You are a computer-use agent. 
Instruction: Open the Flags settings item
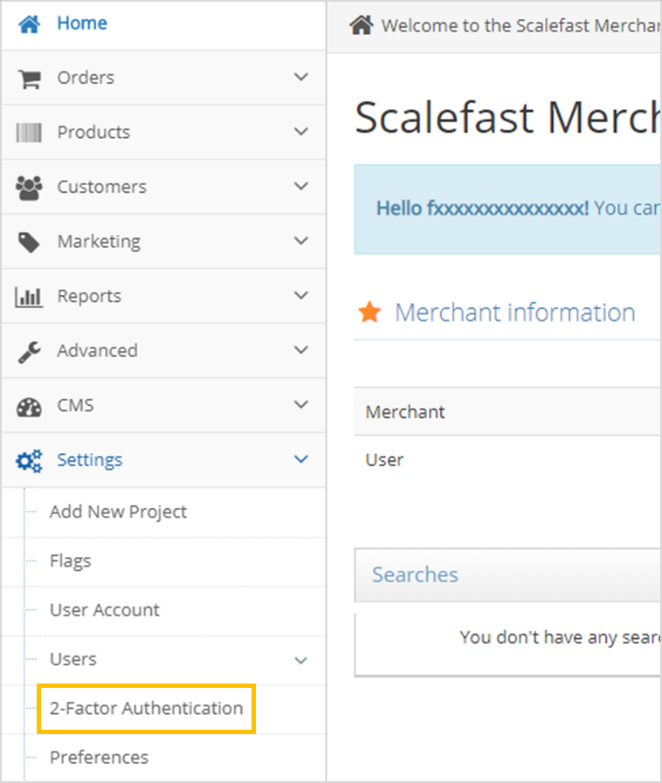(x=70, y=561)
